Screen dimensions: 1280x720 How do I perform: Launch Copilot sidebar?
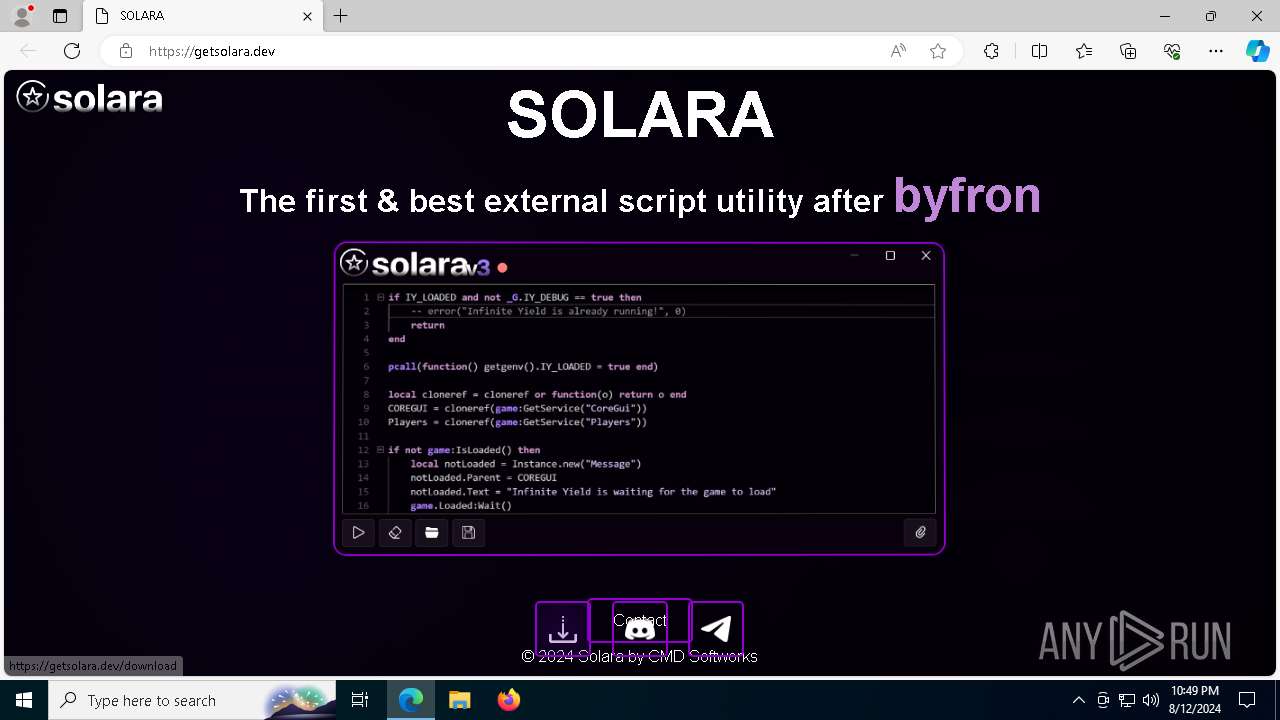coord(1257,51)
